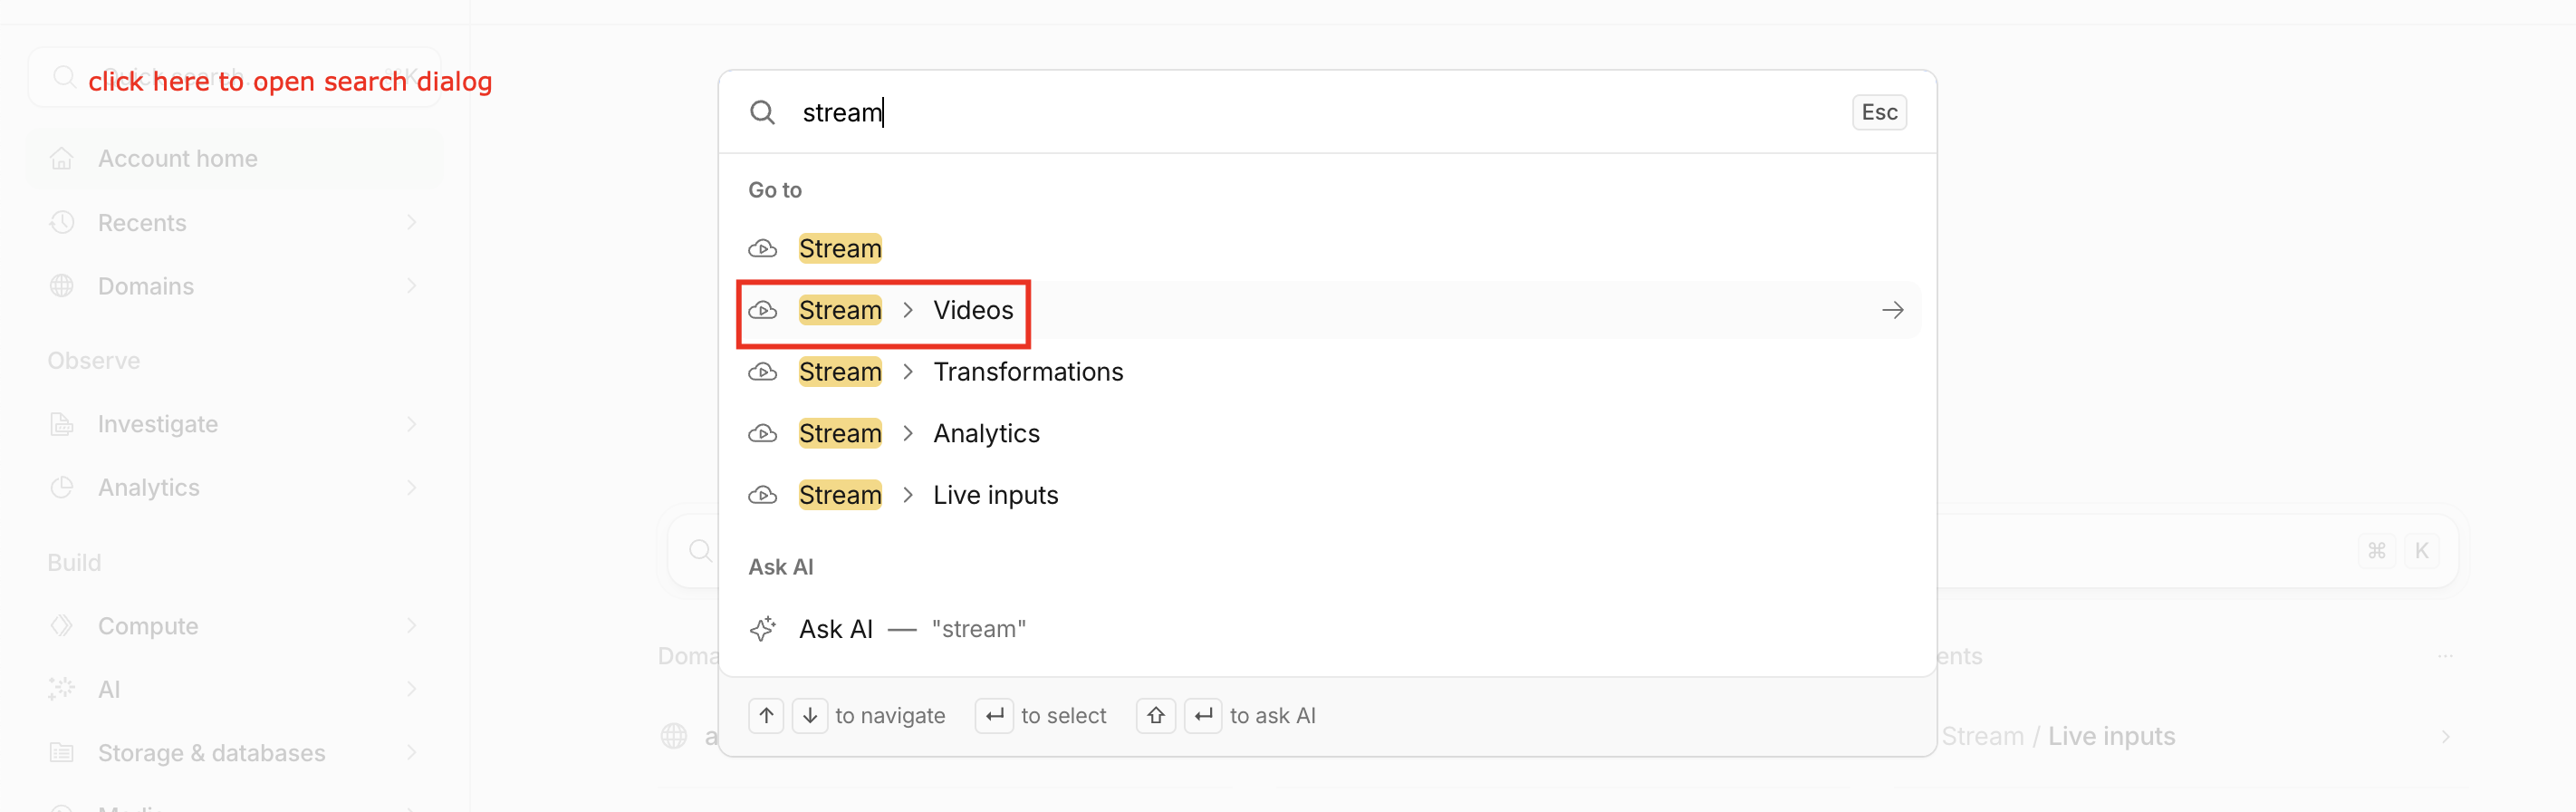2576x812 pixels.
Task: Click the down arrow navigate key hint
Action: [x=810, y=716]
